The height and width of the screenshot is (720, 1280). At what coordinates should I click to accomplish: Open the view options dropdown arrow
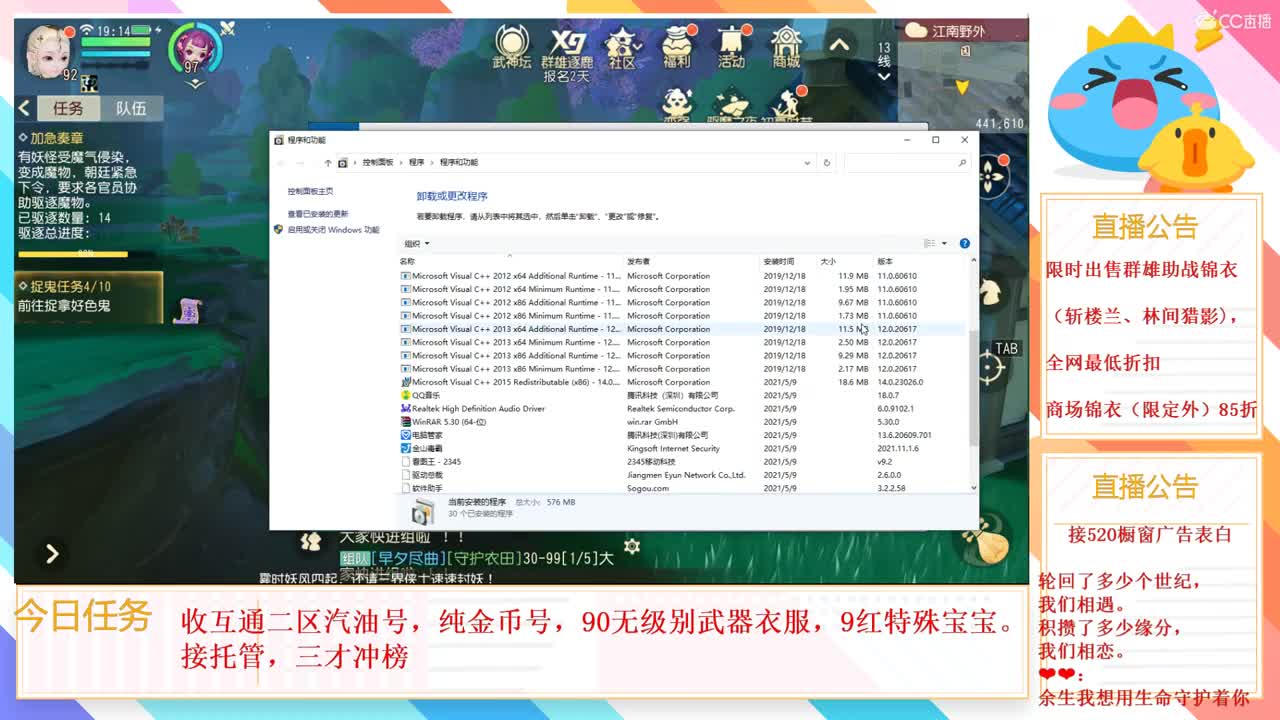pyautogui.click(x=943, y=243)
